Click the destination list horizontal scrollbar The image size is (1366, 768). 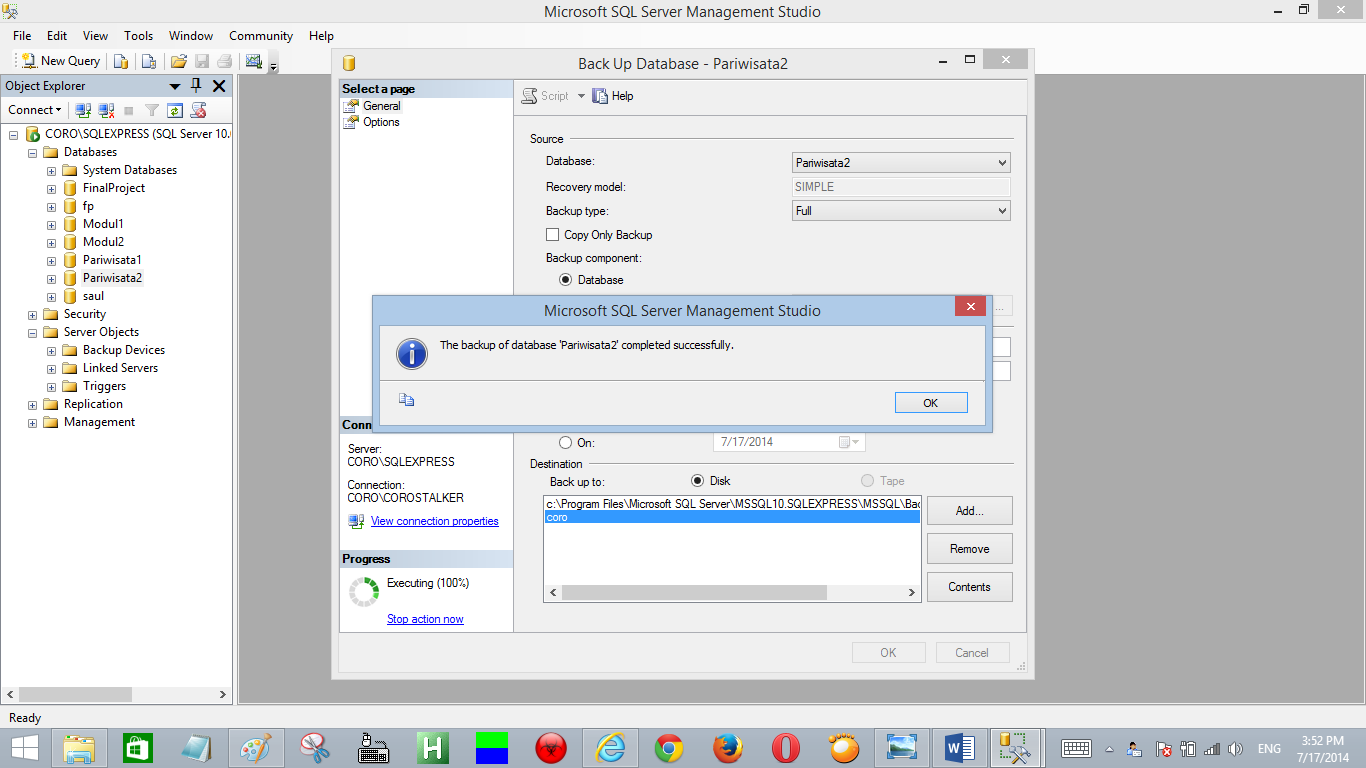coord(732,592)
